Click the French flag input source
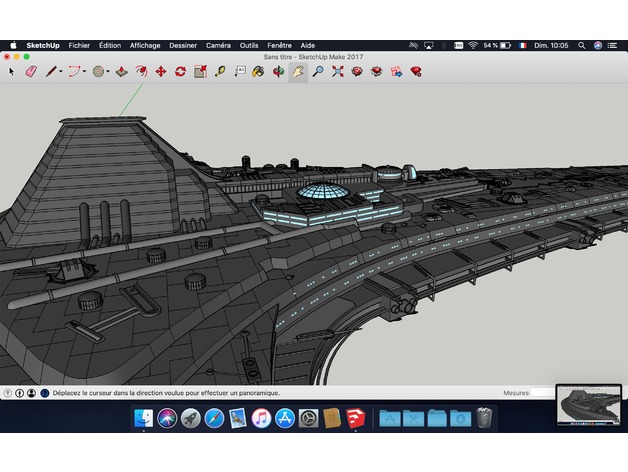This screenshot has height=472, width=628. click(x=522, y=45)
